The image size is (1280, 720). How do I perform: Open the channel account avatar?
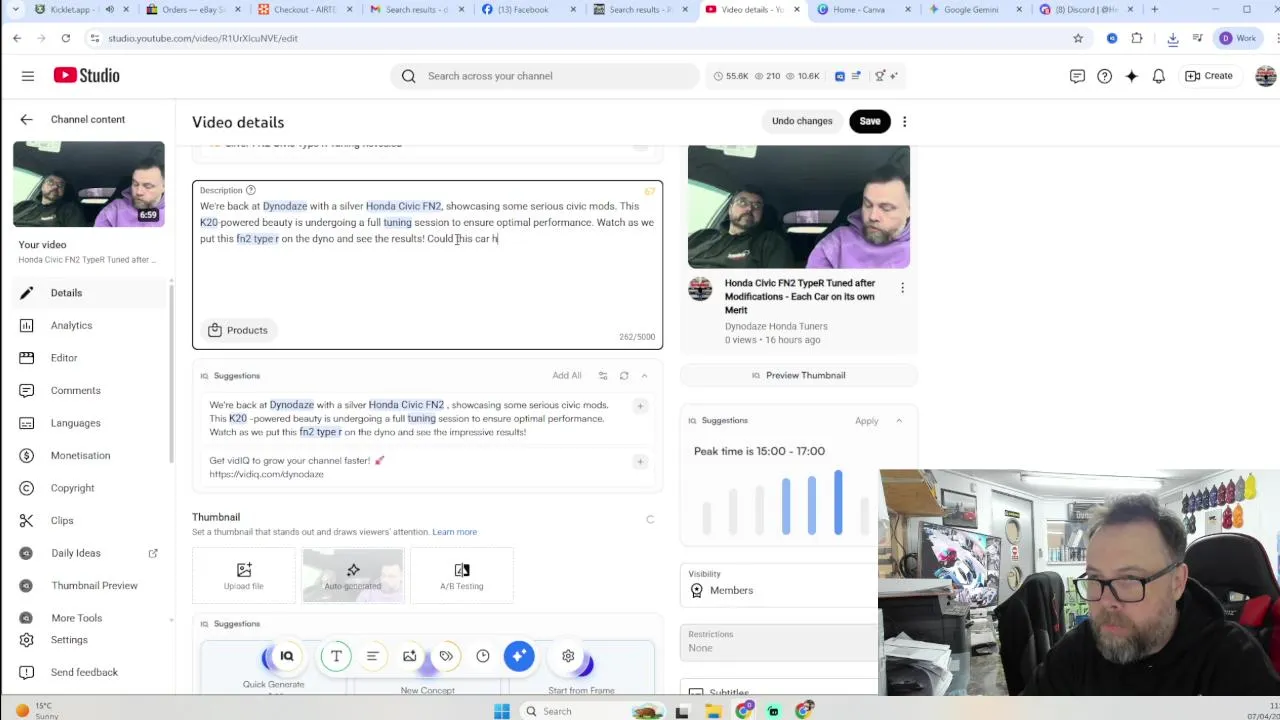[x=1265, y=76]
